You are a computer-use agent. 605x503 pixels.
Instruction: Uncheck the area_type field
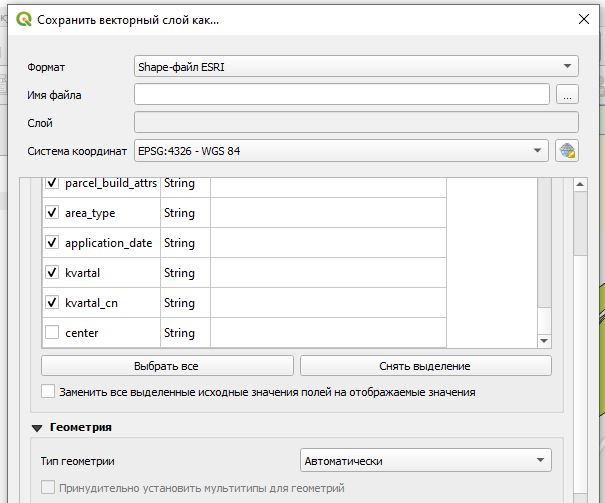pyautogui.click(x=52, y=213)
